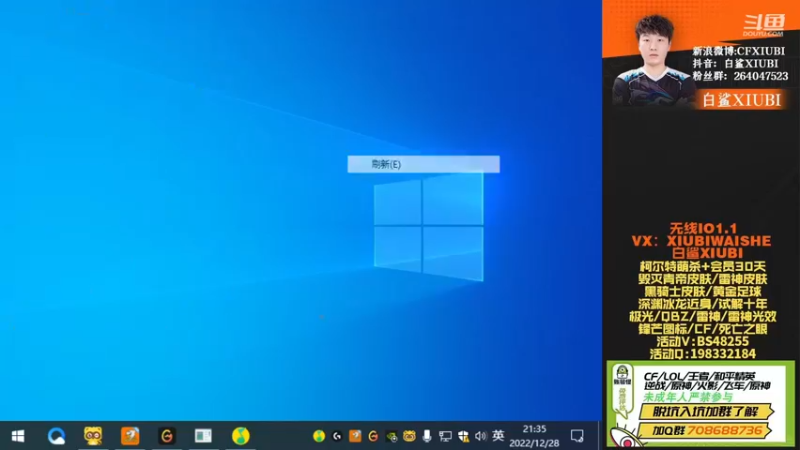The width and height of the screenshot is (800, 450).
Task: Open the Action Center notifications
Action: (577, 436)
